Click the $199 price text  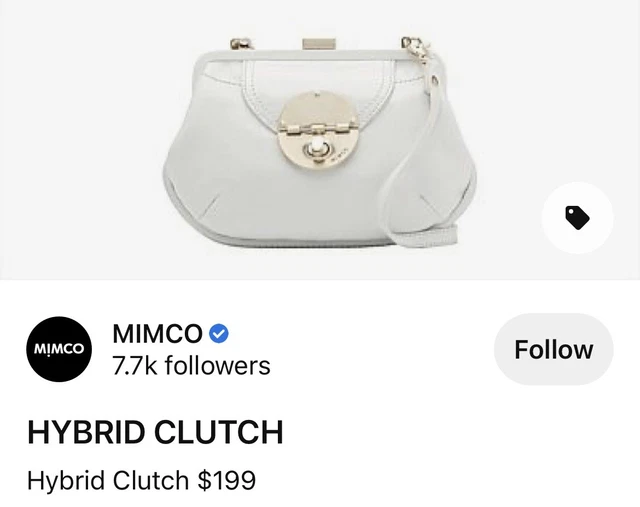[x=227, y=480]
